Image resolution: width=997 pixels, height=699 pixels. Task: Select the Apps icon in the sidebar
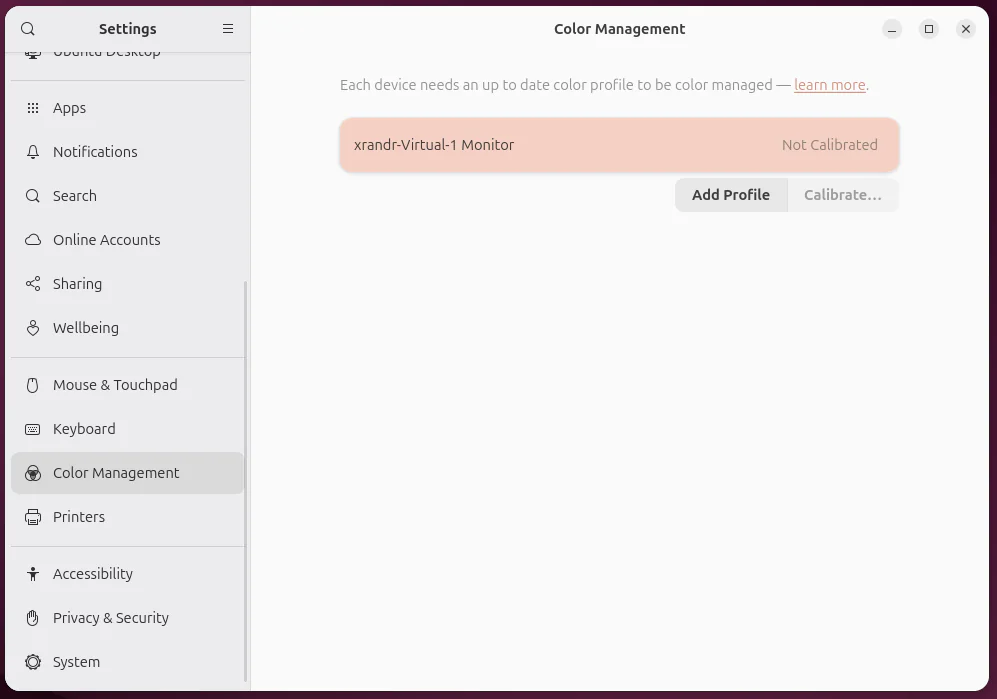[x=32, y=107]
